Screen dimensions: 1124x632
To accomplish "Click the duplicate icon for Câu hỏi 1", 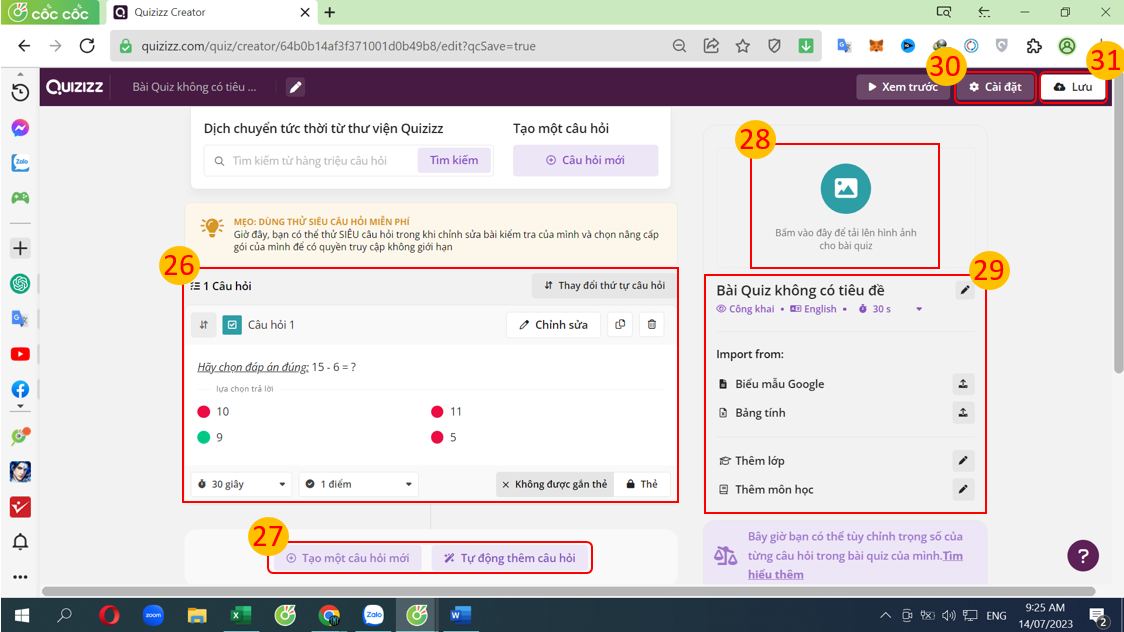I will point(620,325).
